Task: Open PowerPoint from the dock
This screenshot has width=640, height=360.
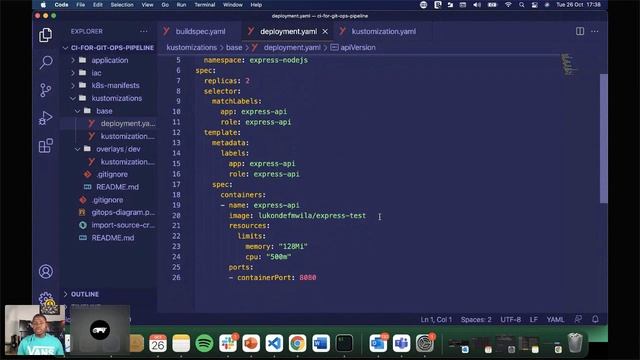Action: tap(251, 343)
